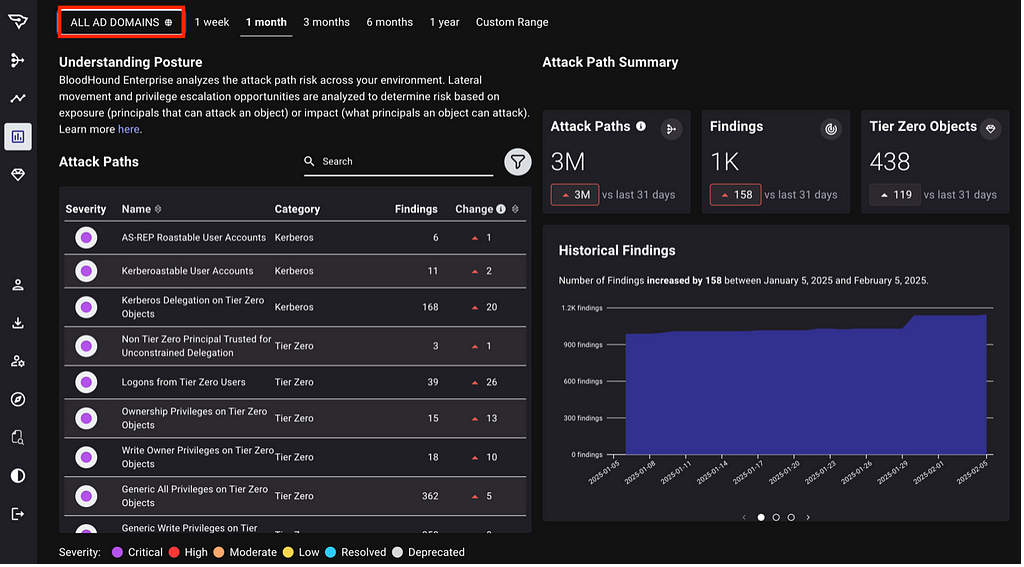Image resolution: width=1024 pixels, height=567 pixels.
Task: Open Kerberos Delegation on Tier Zero Objects row
Action: 295,307
